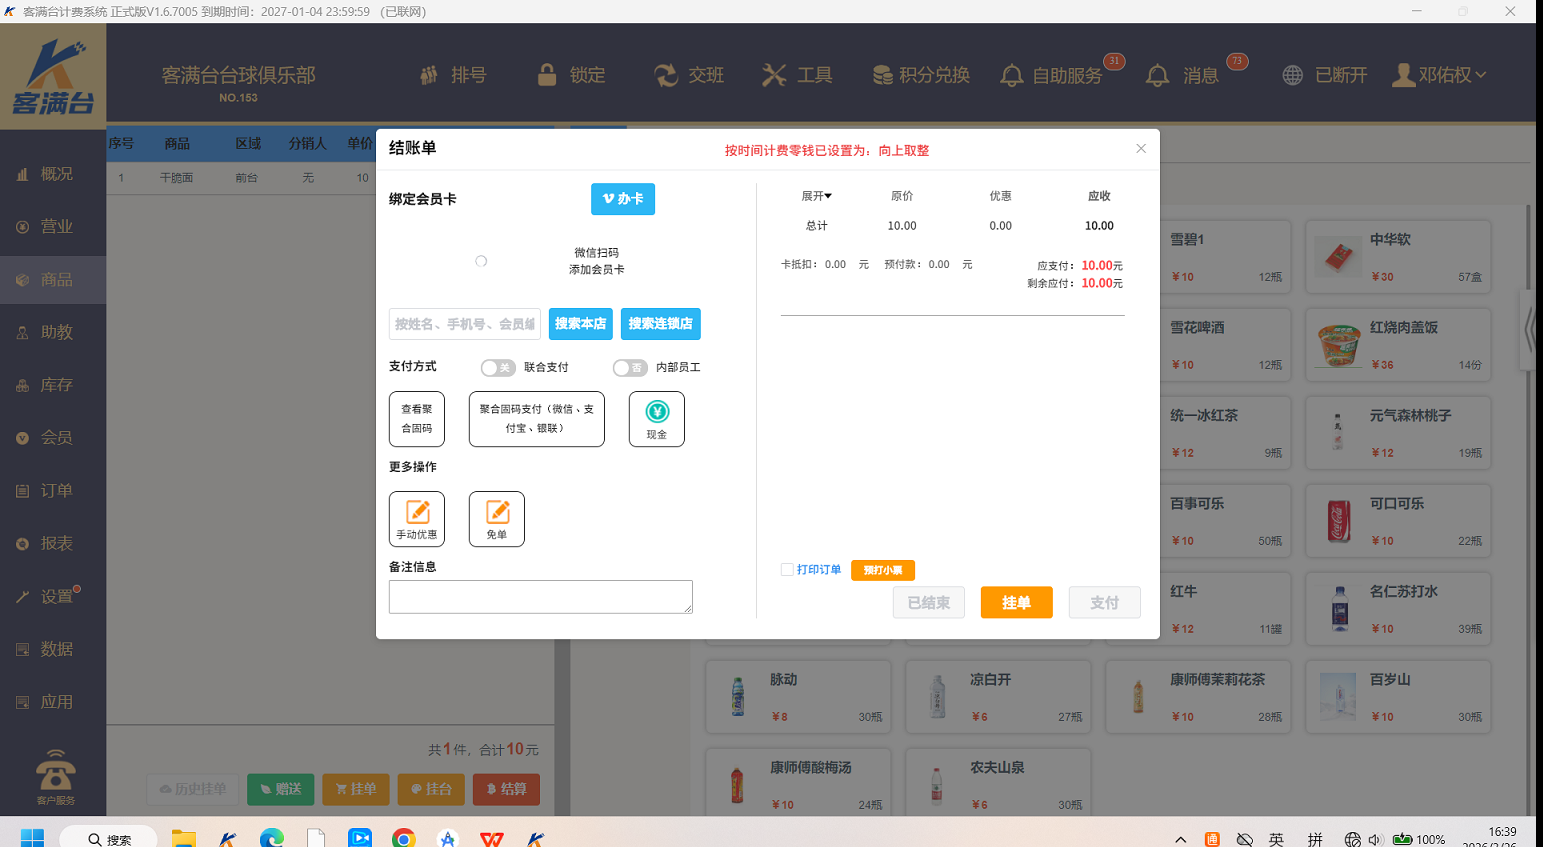Open the 工具 tools menu
Image resolution: width=1543 pixels, height=847 pixels.
797,75
